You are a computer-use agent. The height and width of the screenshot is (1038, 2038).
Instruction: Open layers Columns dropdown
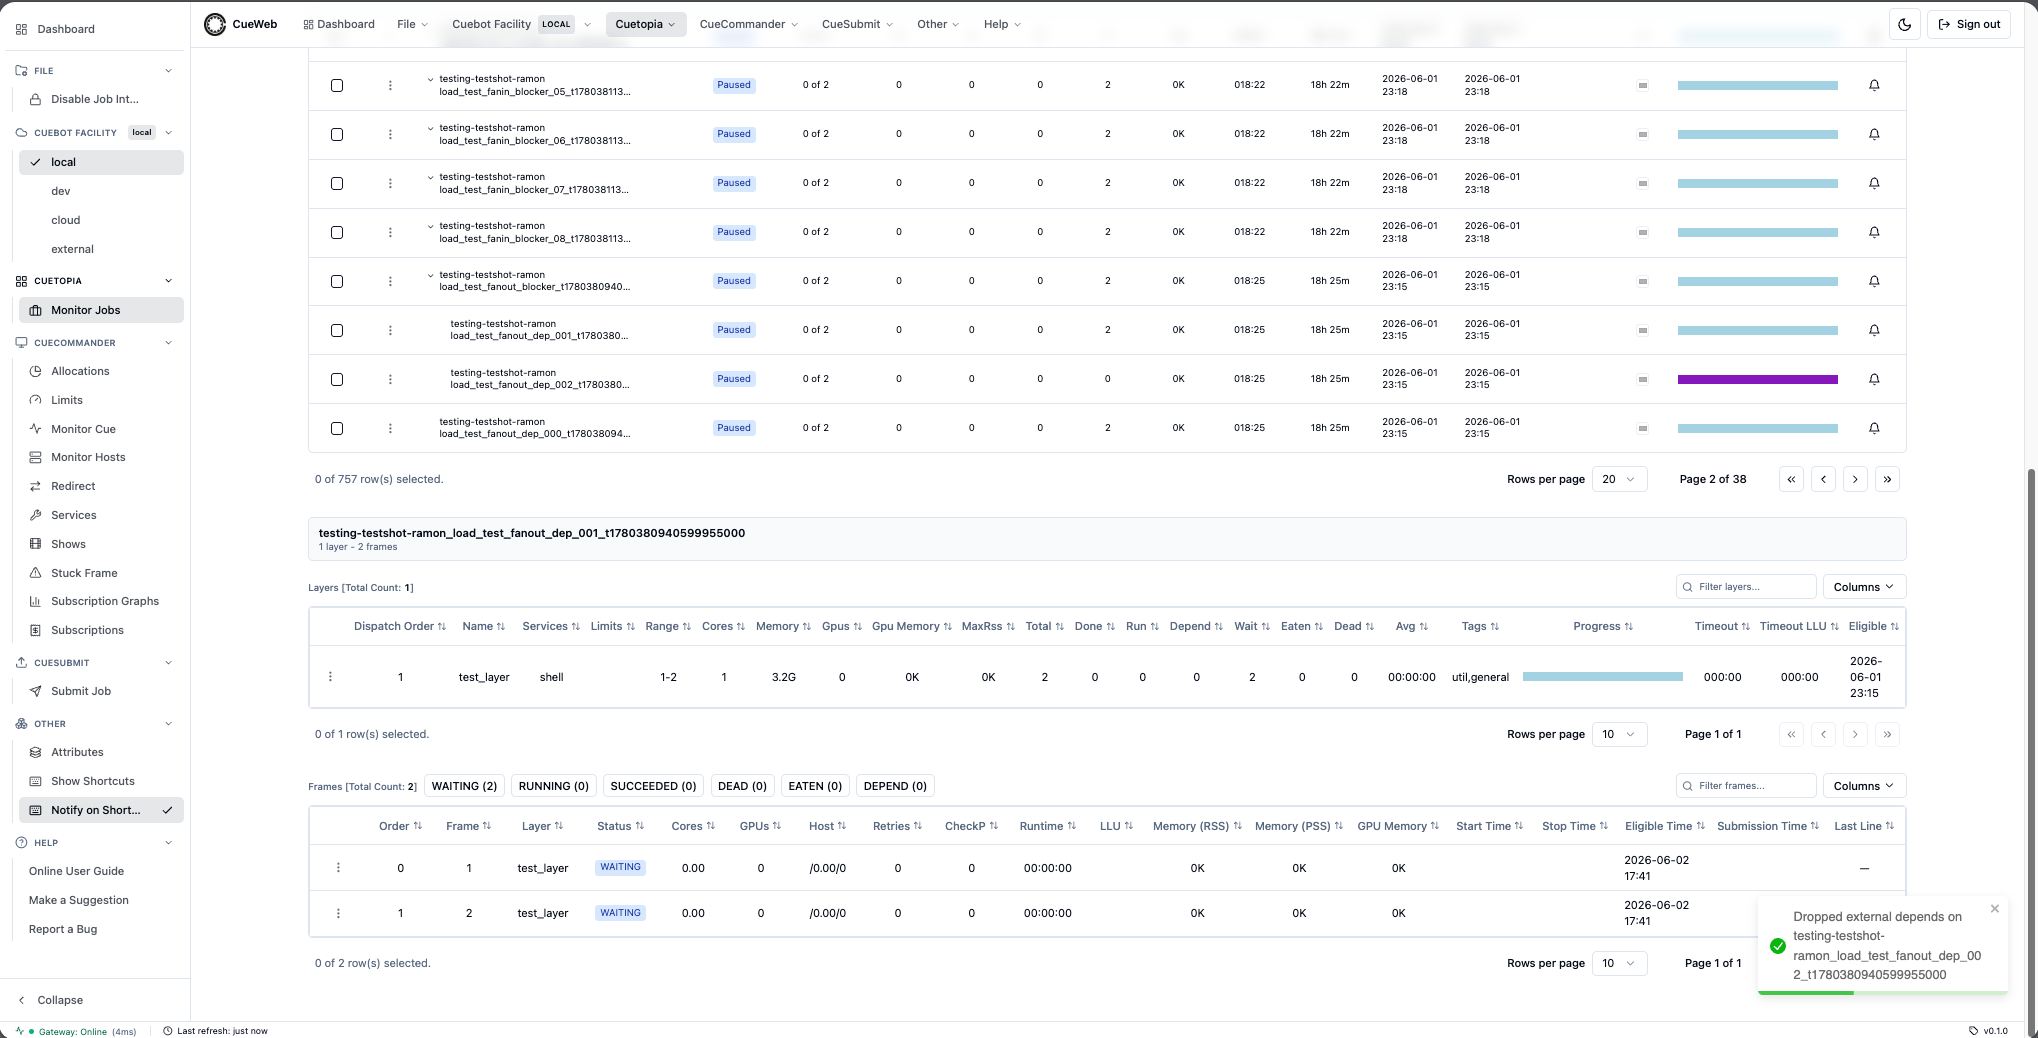pyautogui.click(x=1863, y=587)
